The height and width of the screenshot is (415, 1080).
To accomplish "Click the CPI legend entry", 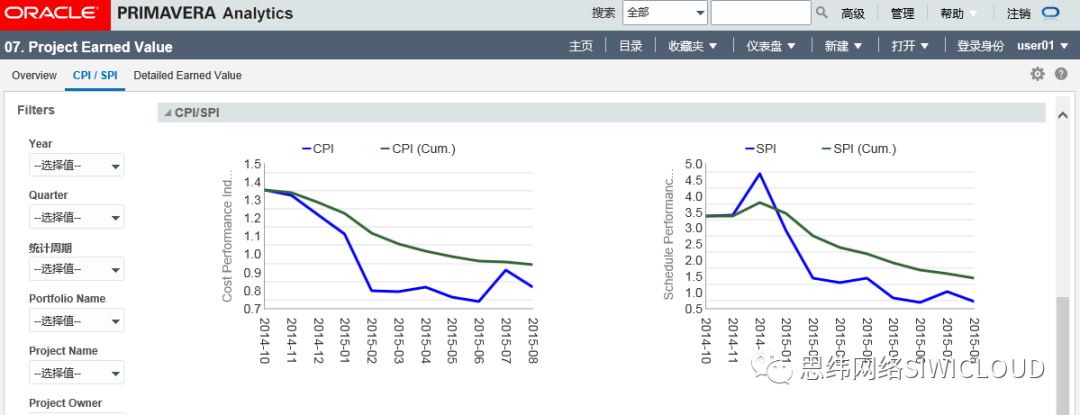I will 318,149.
